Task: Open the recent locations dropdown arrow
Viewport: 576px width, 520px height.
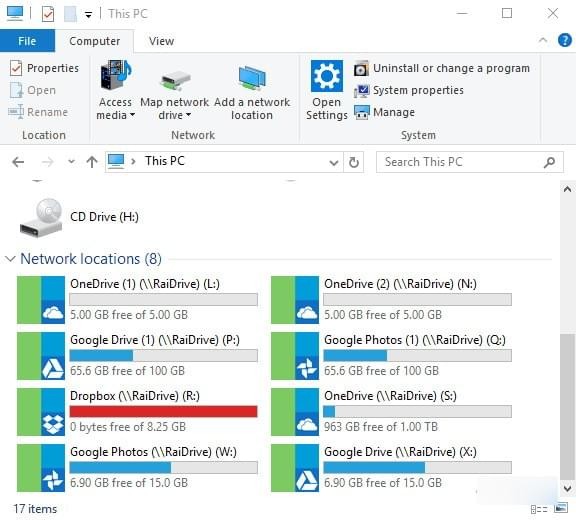Action: tap(72, 162)
